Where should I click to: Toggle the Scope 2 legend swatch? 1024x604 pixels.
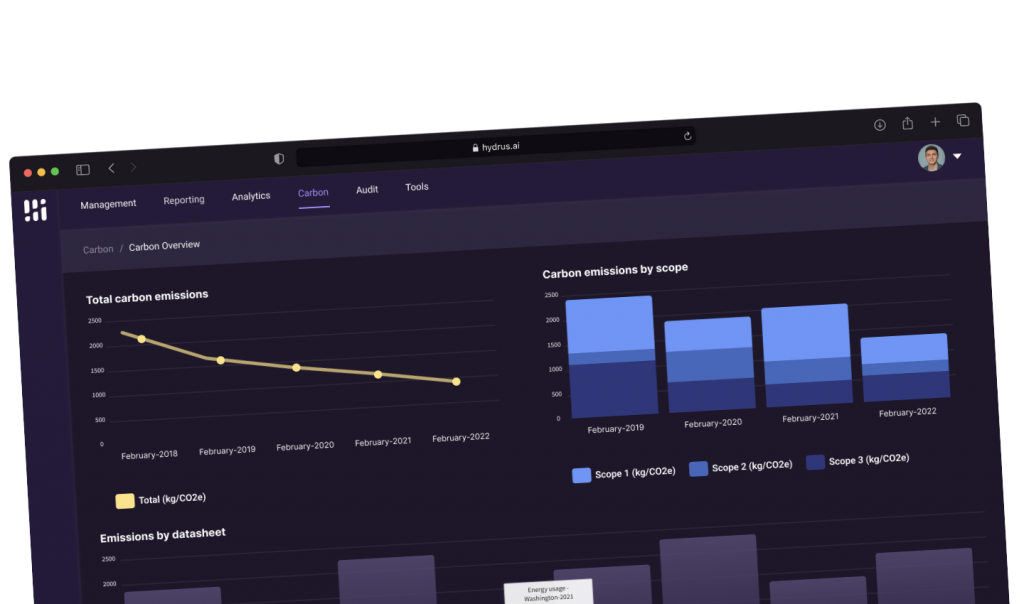click(698, 469)
